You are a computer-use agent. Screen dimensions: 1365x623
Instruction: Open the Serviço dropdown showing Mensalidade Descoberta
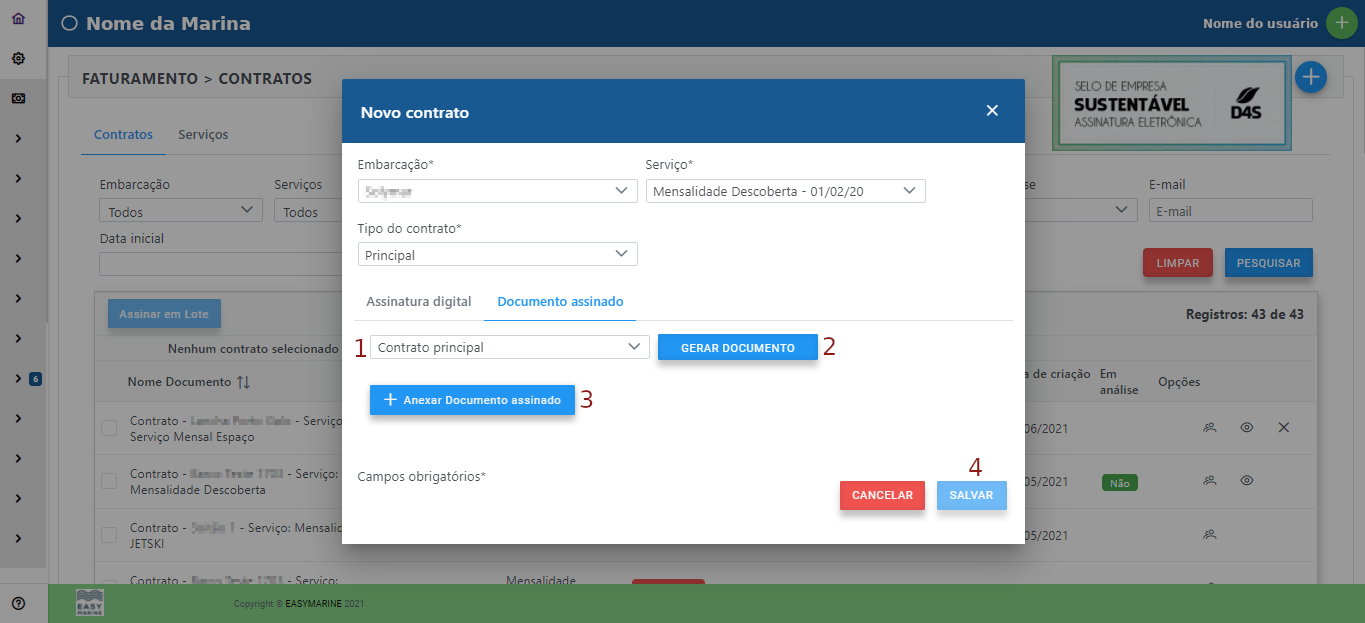[x=785, y=190]
